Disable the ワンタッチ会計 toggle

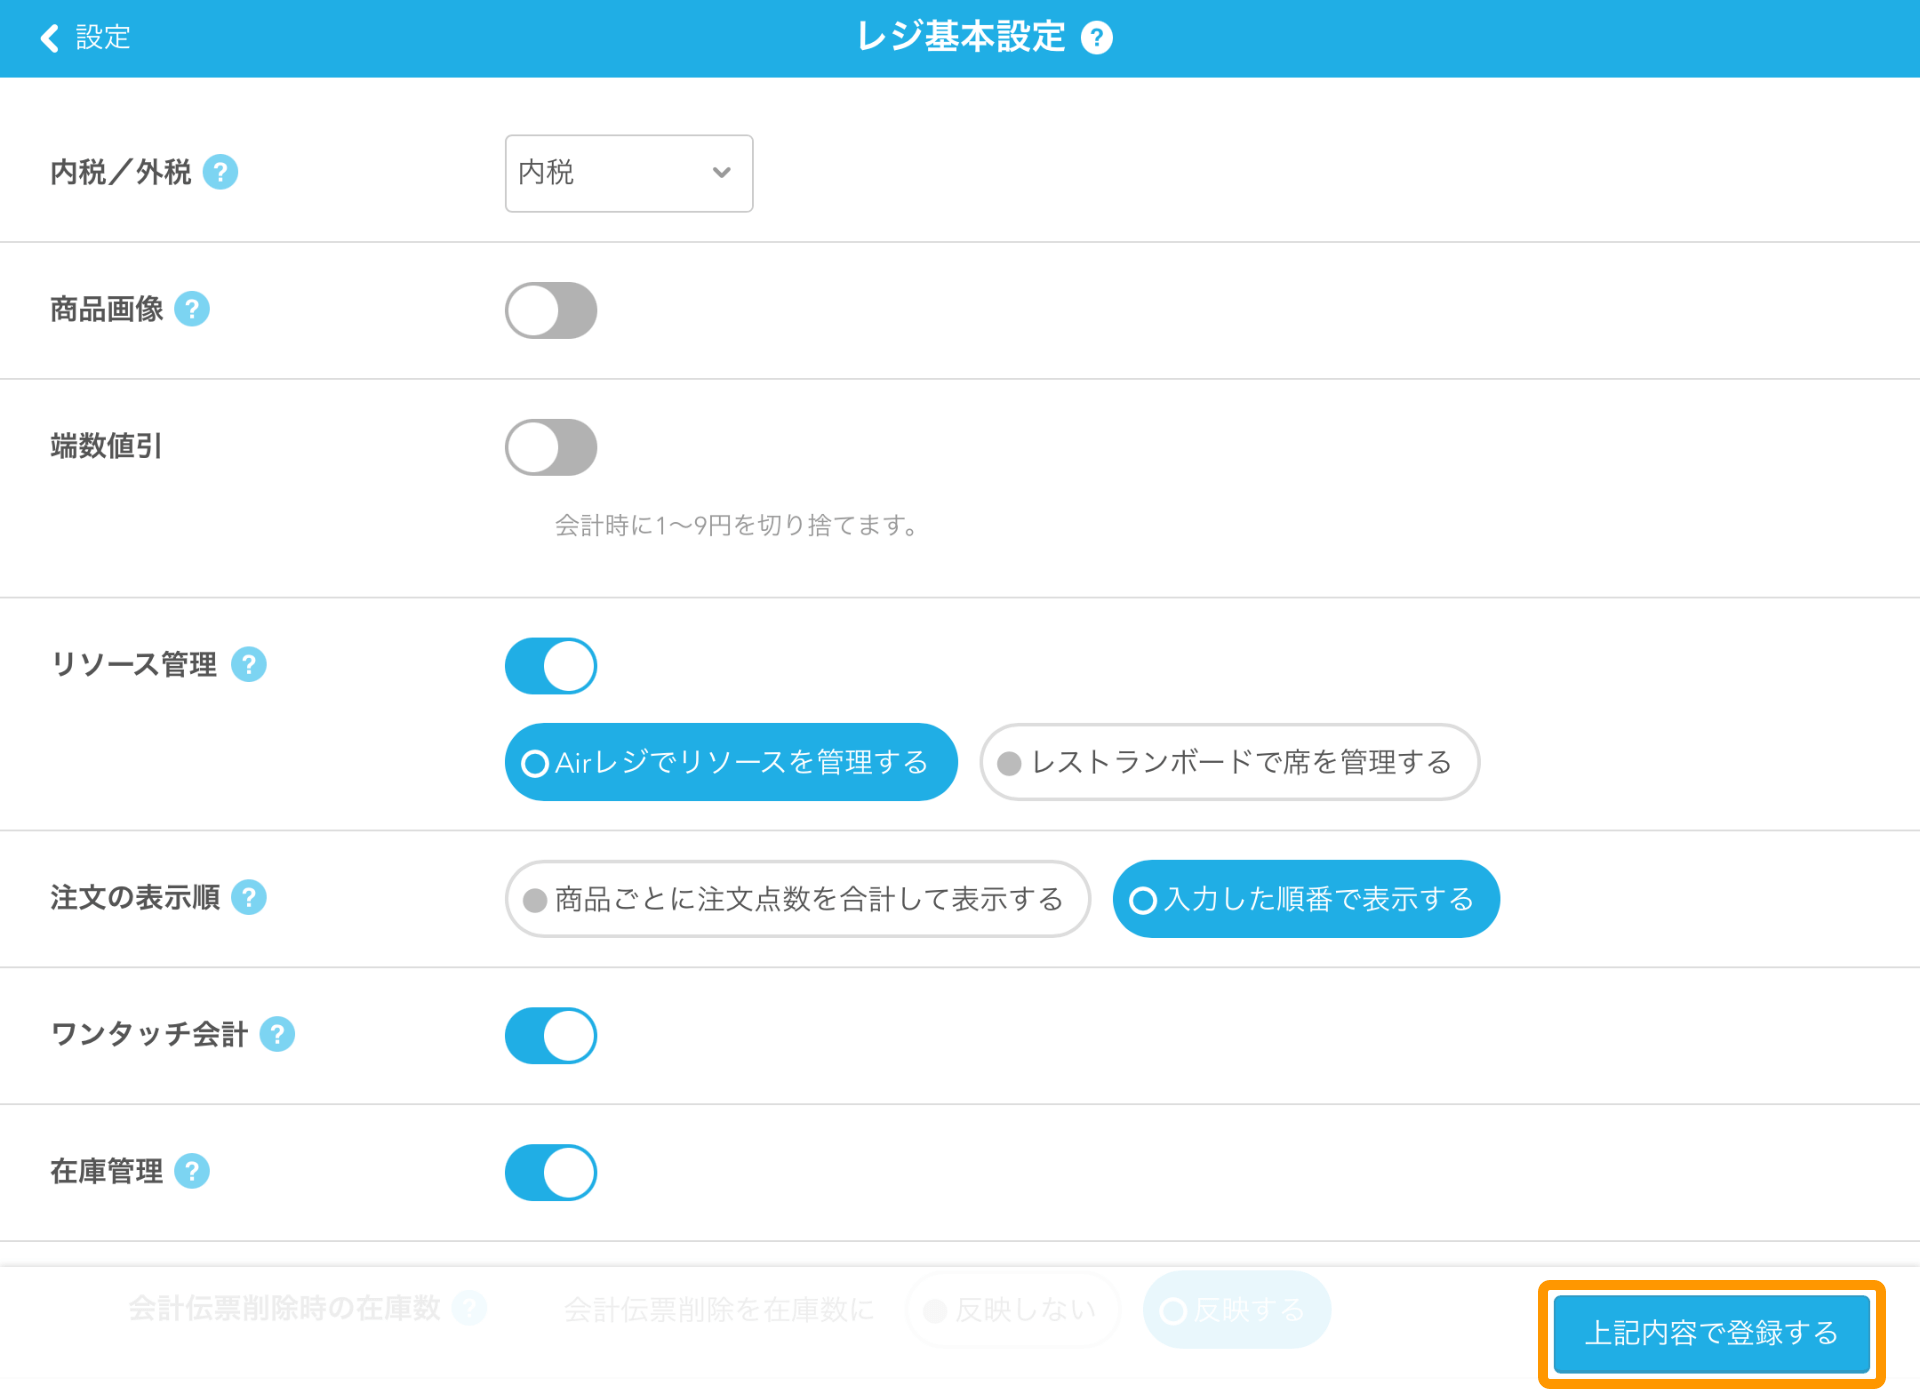551,1036
